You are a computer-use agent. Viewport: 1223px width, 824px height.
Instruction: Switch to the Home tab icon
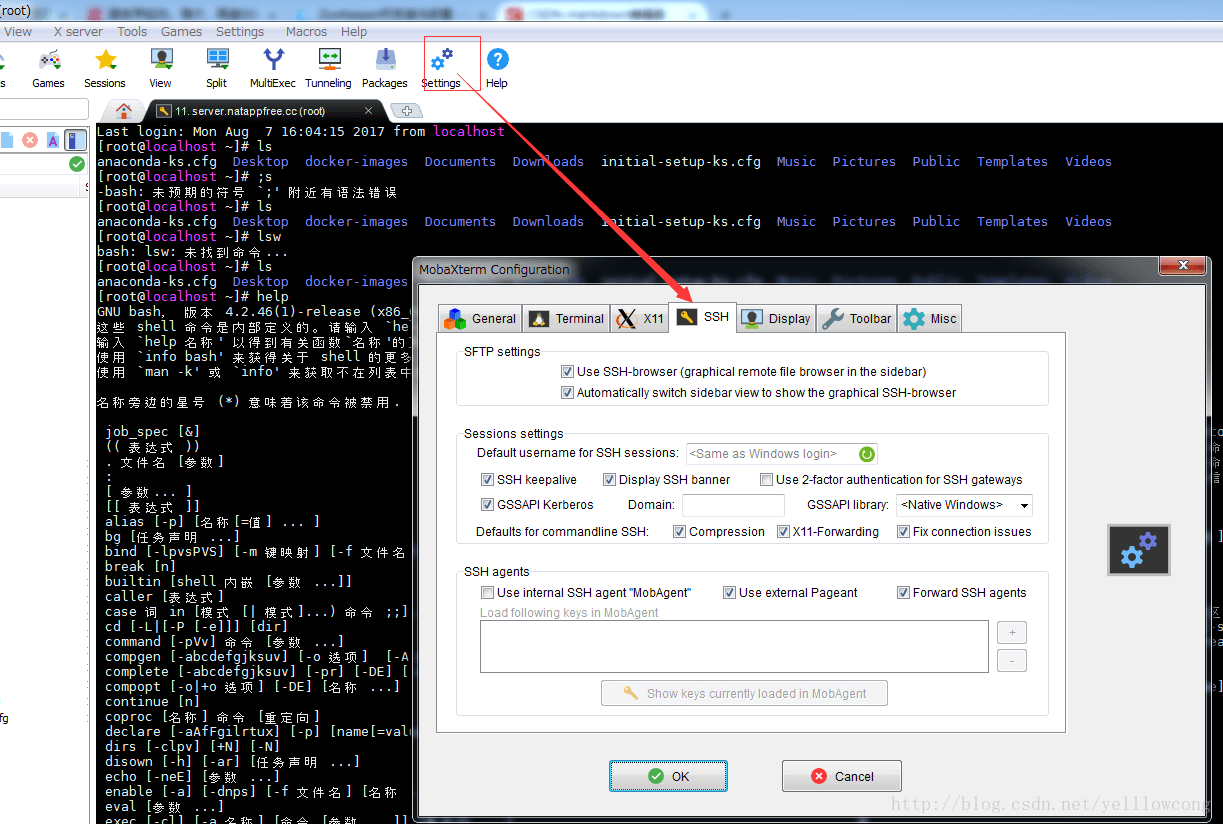click(x=124, y=110)
